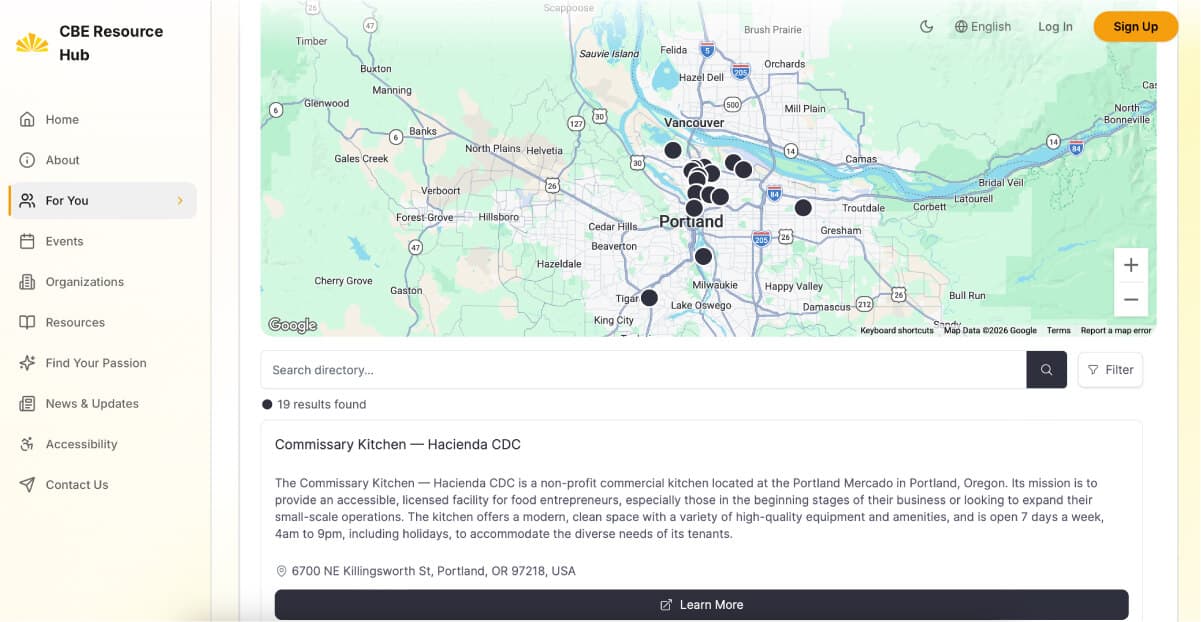Screen dimensions: 1201x622
Task: Open the Resources section
Action: (x=75, y=322)
